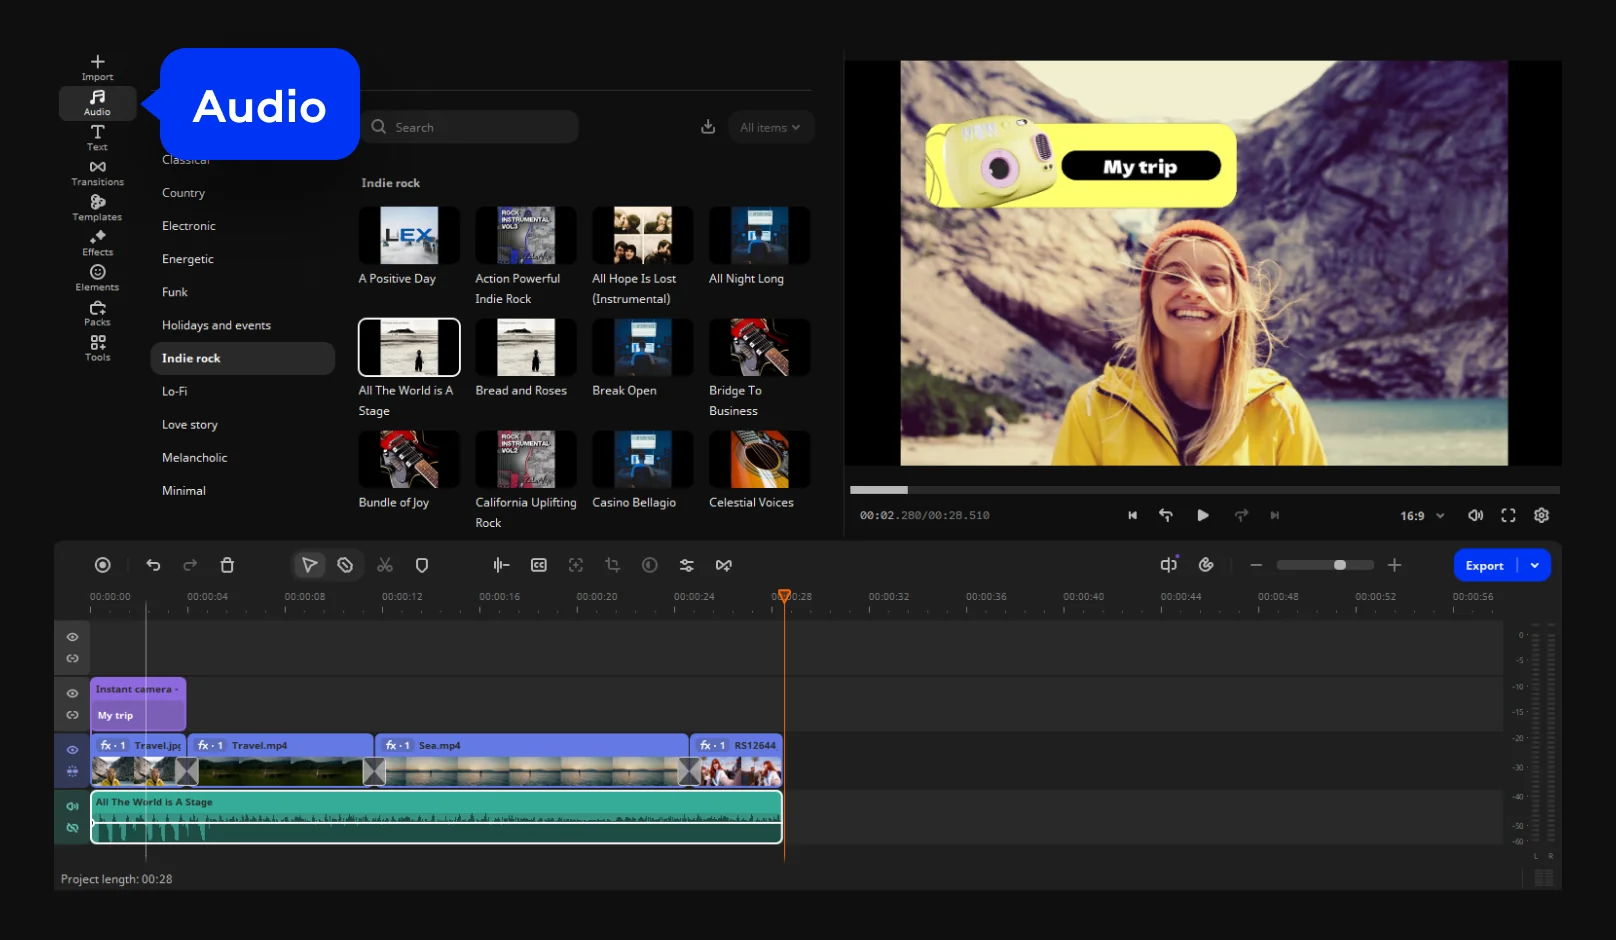
Task: Toggle link on top overlay track
Action: (72, 658)
